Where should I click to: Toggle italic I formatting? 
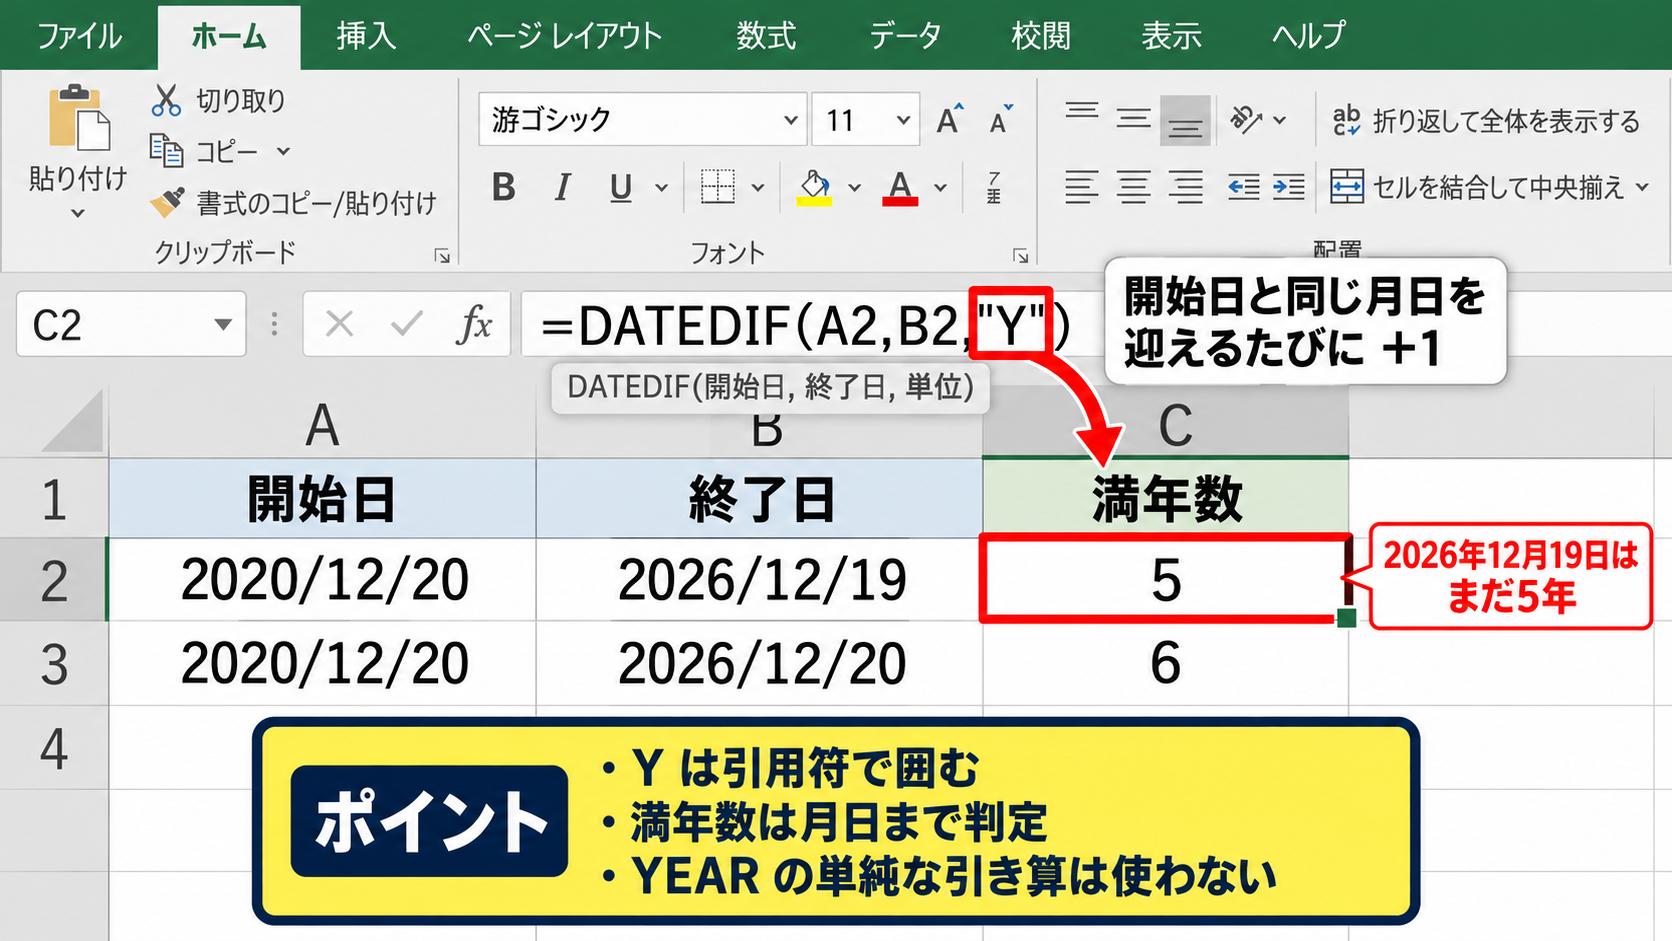(562, 187)
